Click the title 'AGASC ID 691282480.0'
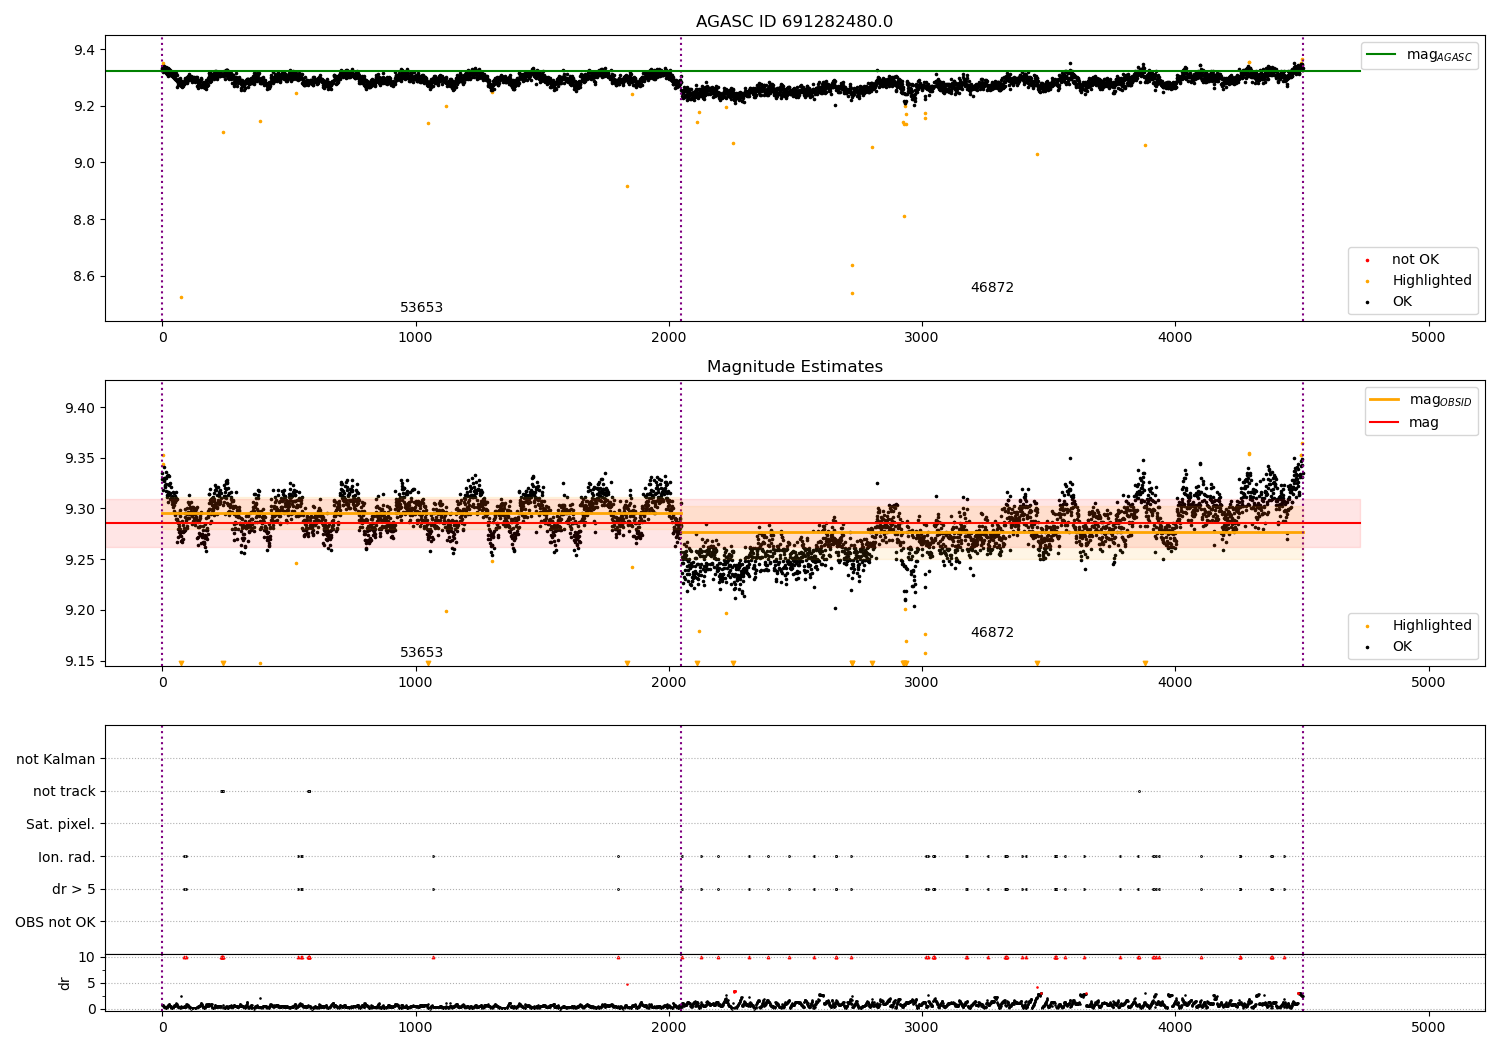 point(794,22)
